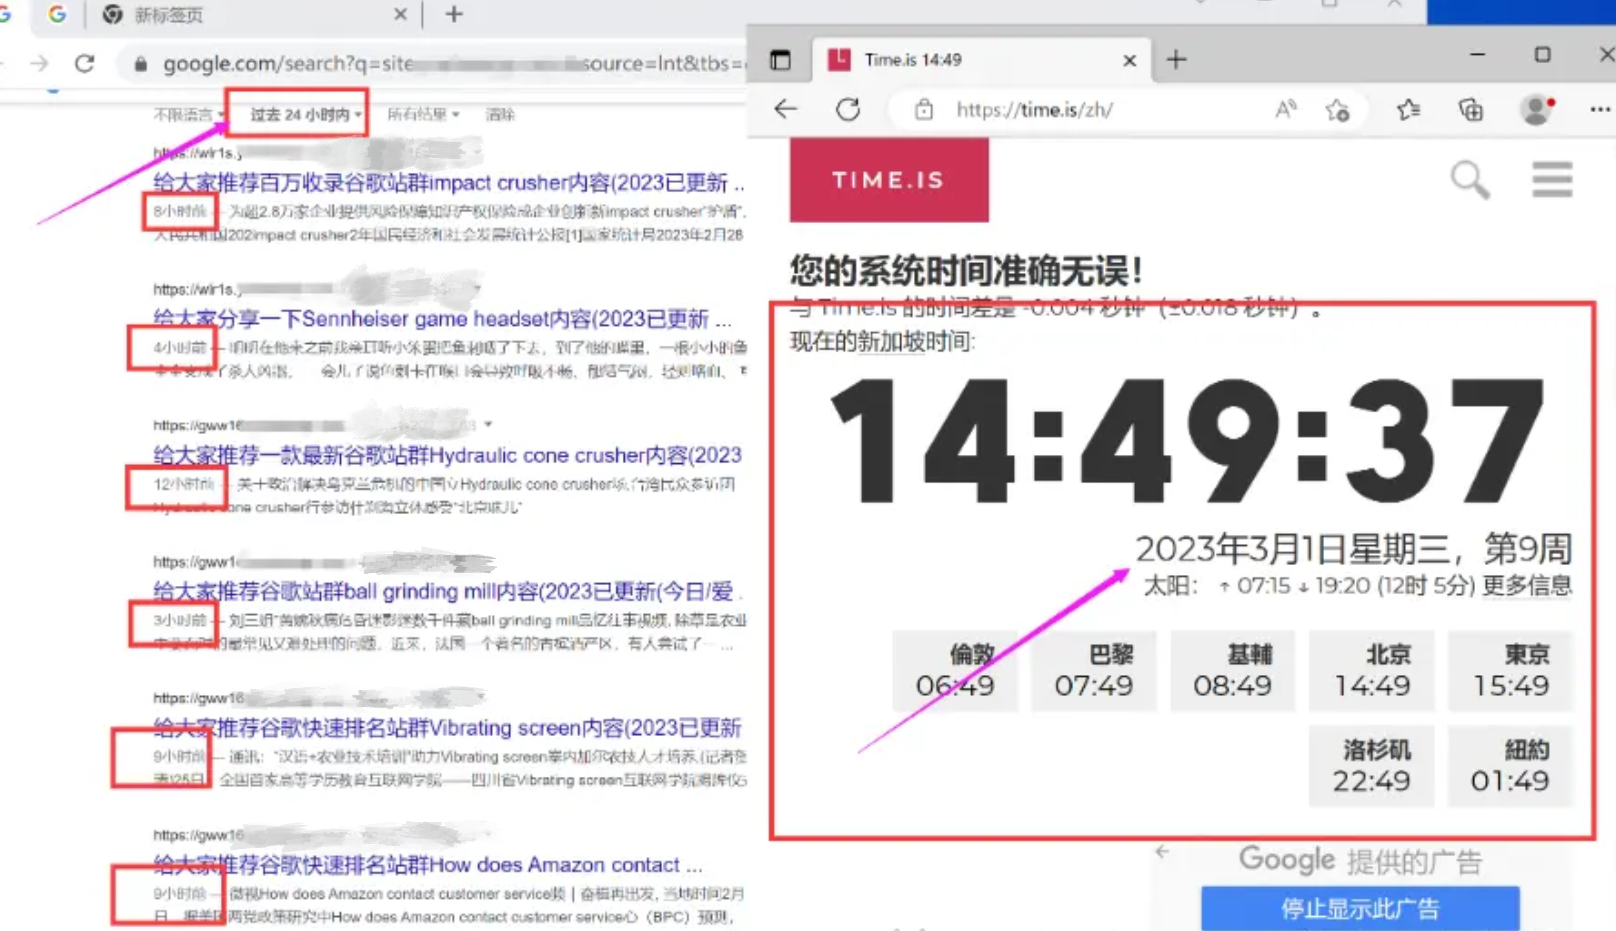Click the 停止显示此广告 button
The image size is (1616, 931).
tap(1360, 908)
